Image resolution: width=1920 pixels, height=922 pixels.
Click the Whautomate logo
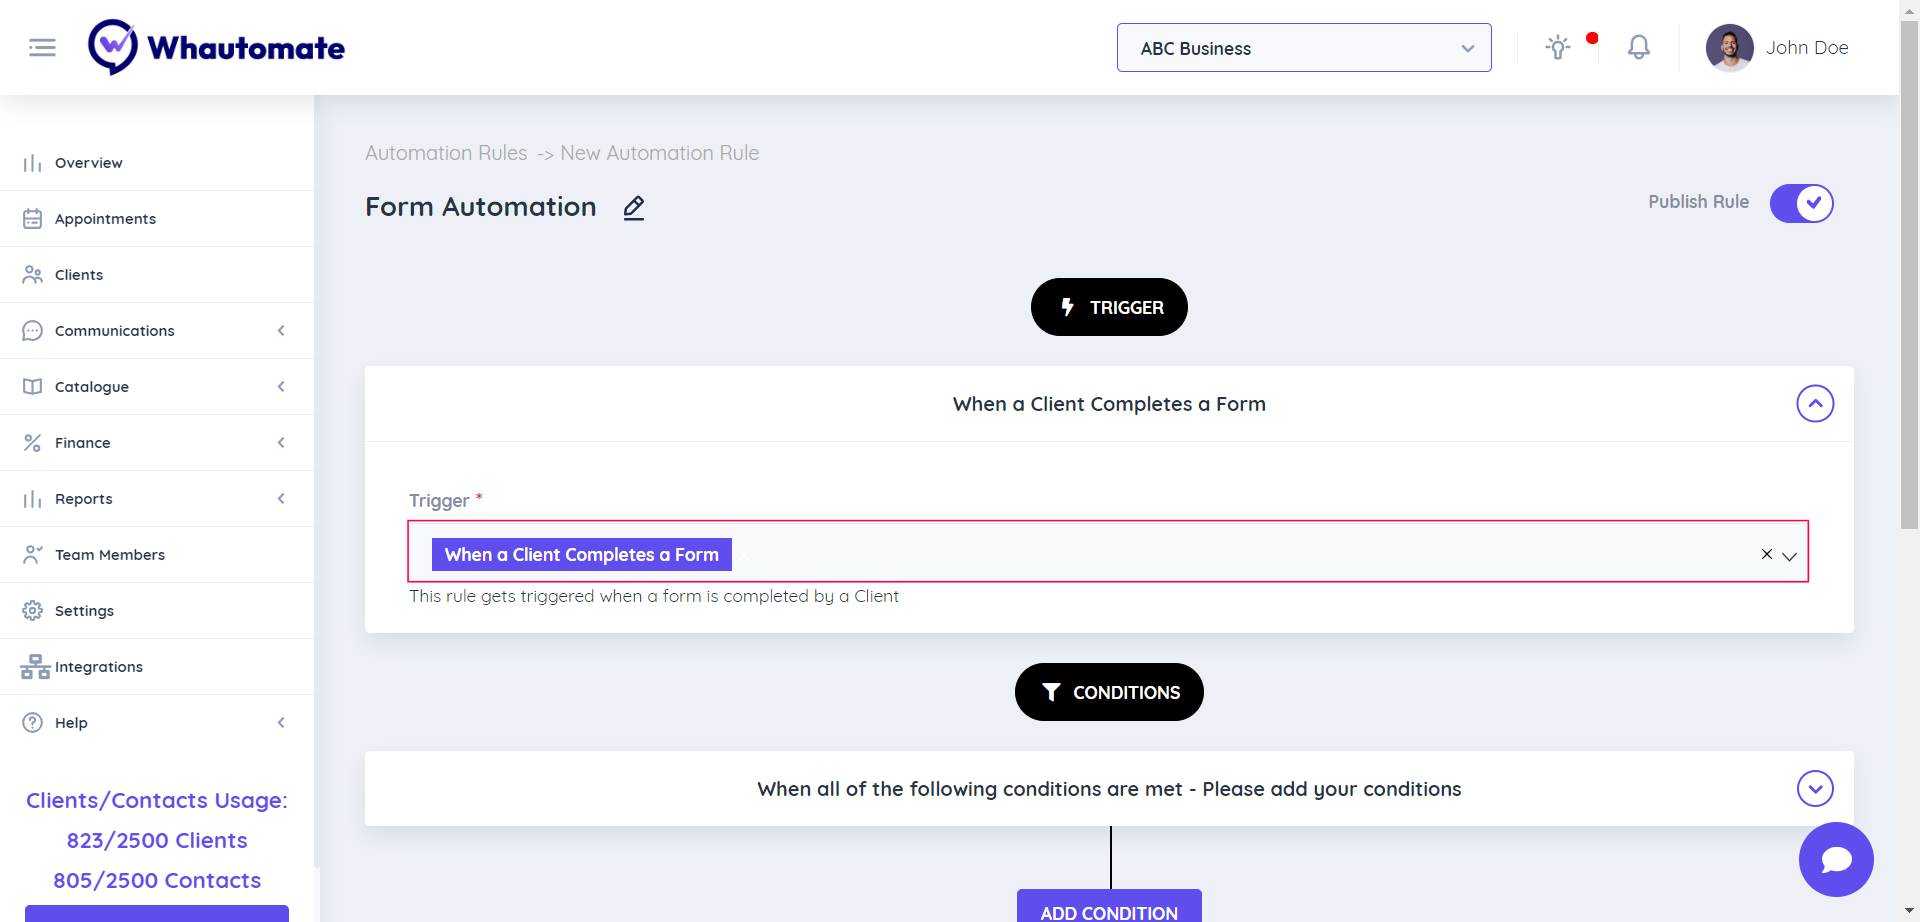pos(216,47)
